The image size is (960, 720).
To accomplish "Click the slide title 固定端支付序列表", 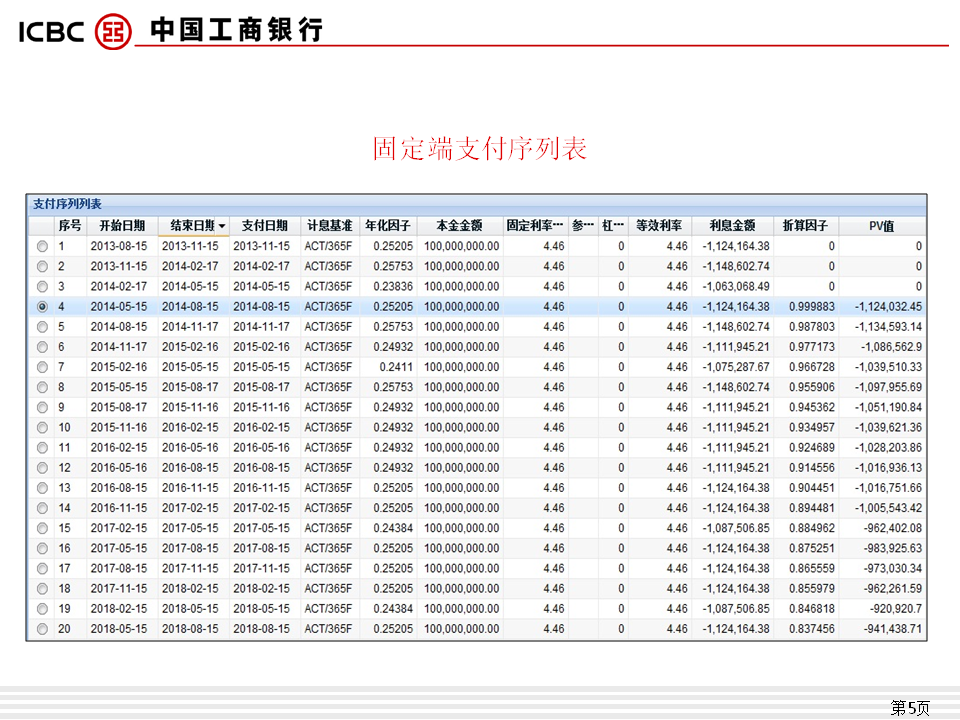I will [479, 149].
